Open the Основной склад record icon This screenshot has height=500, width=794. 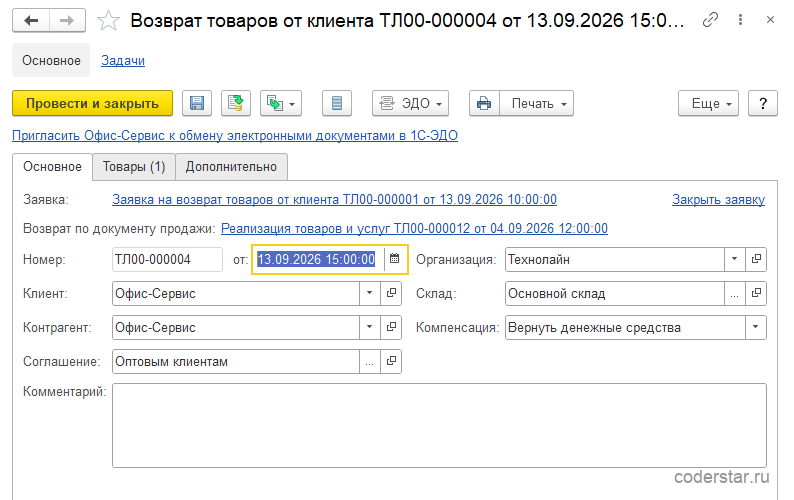756,293
